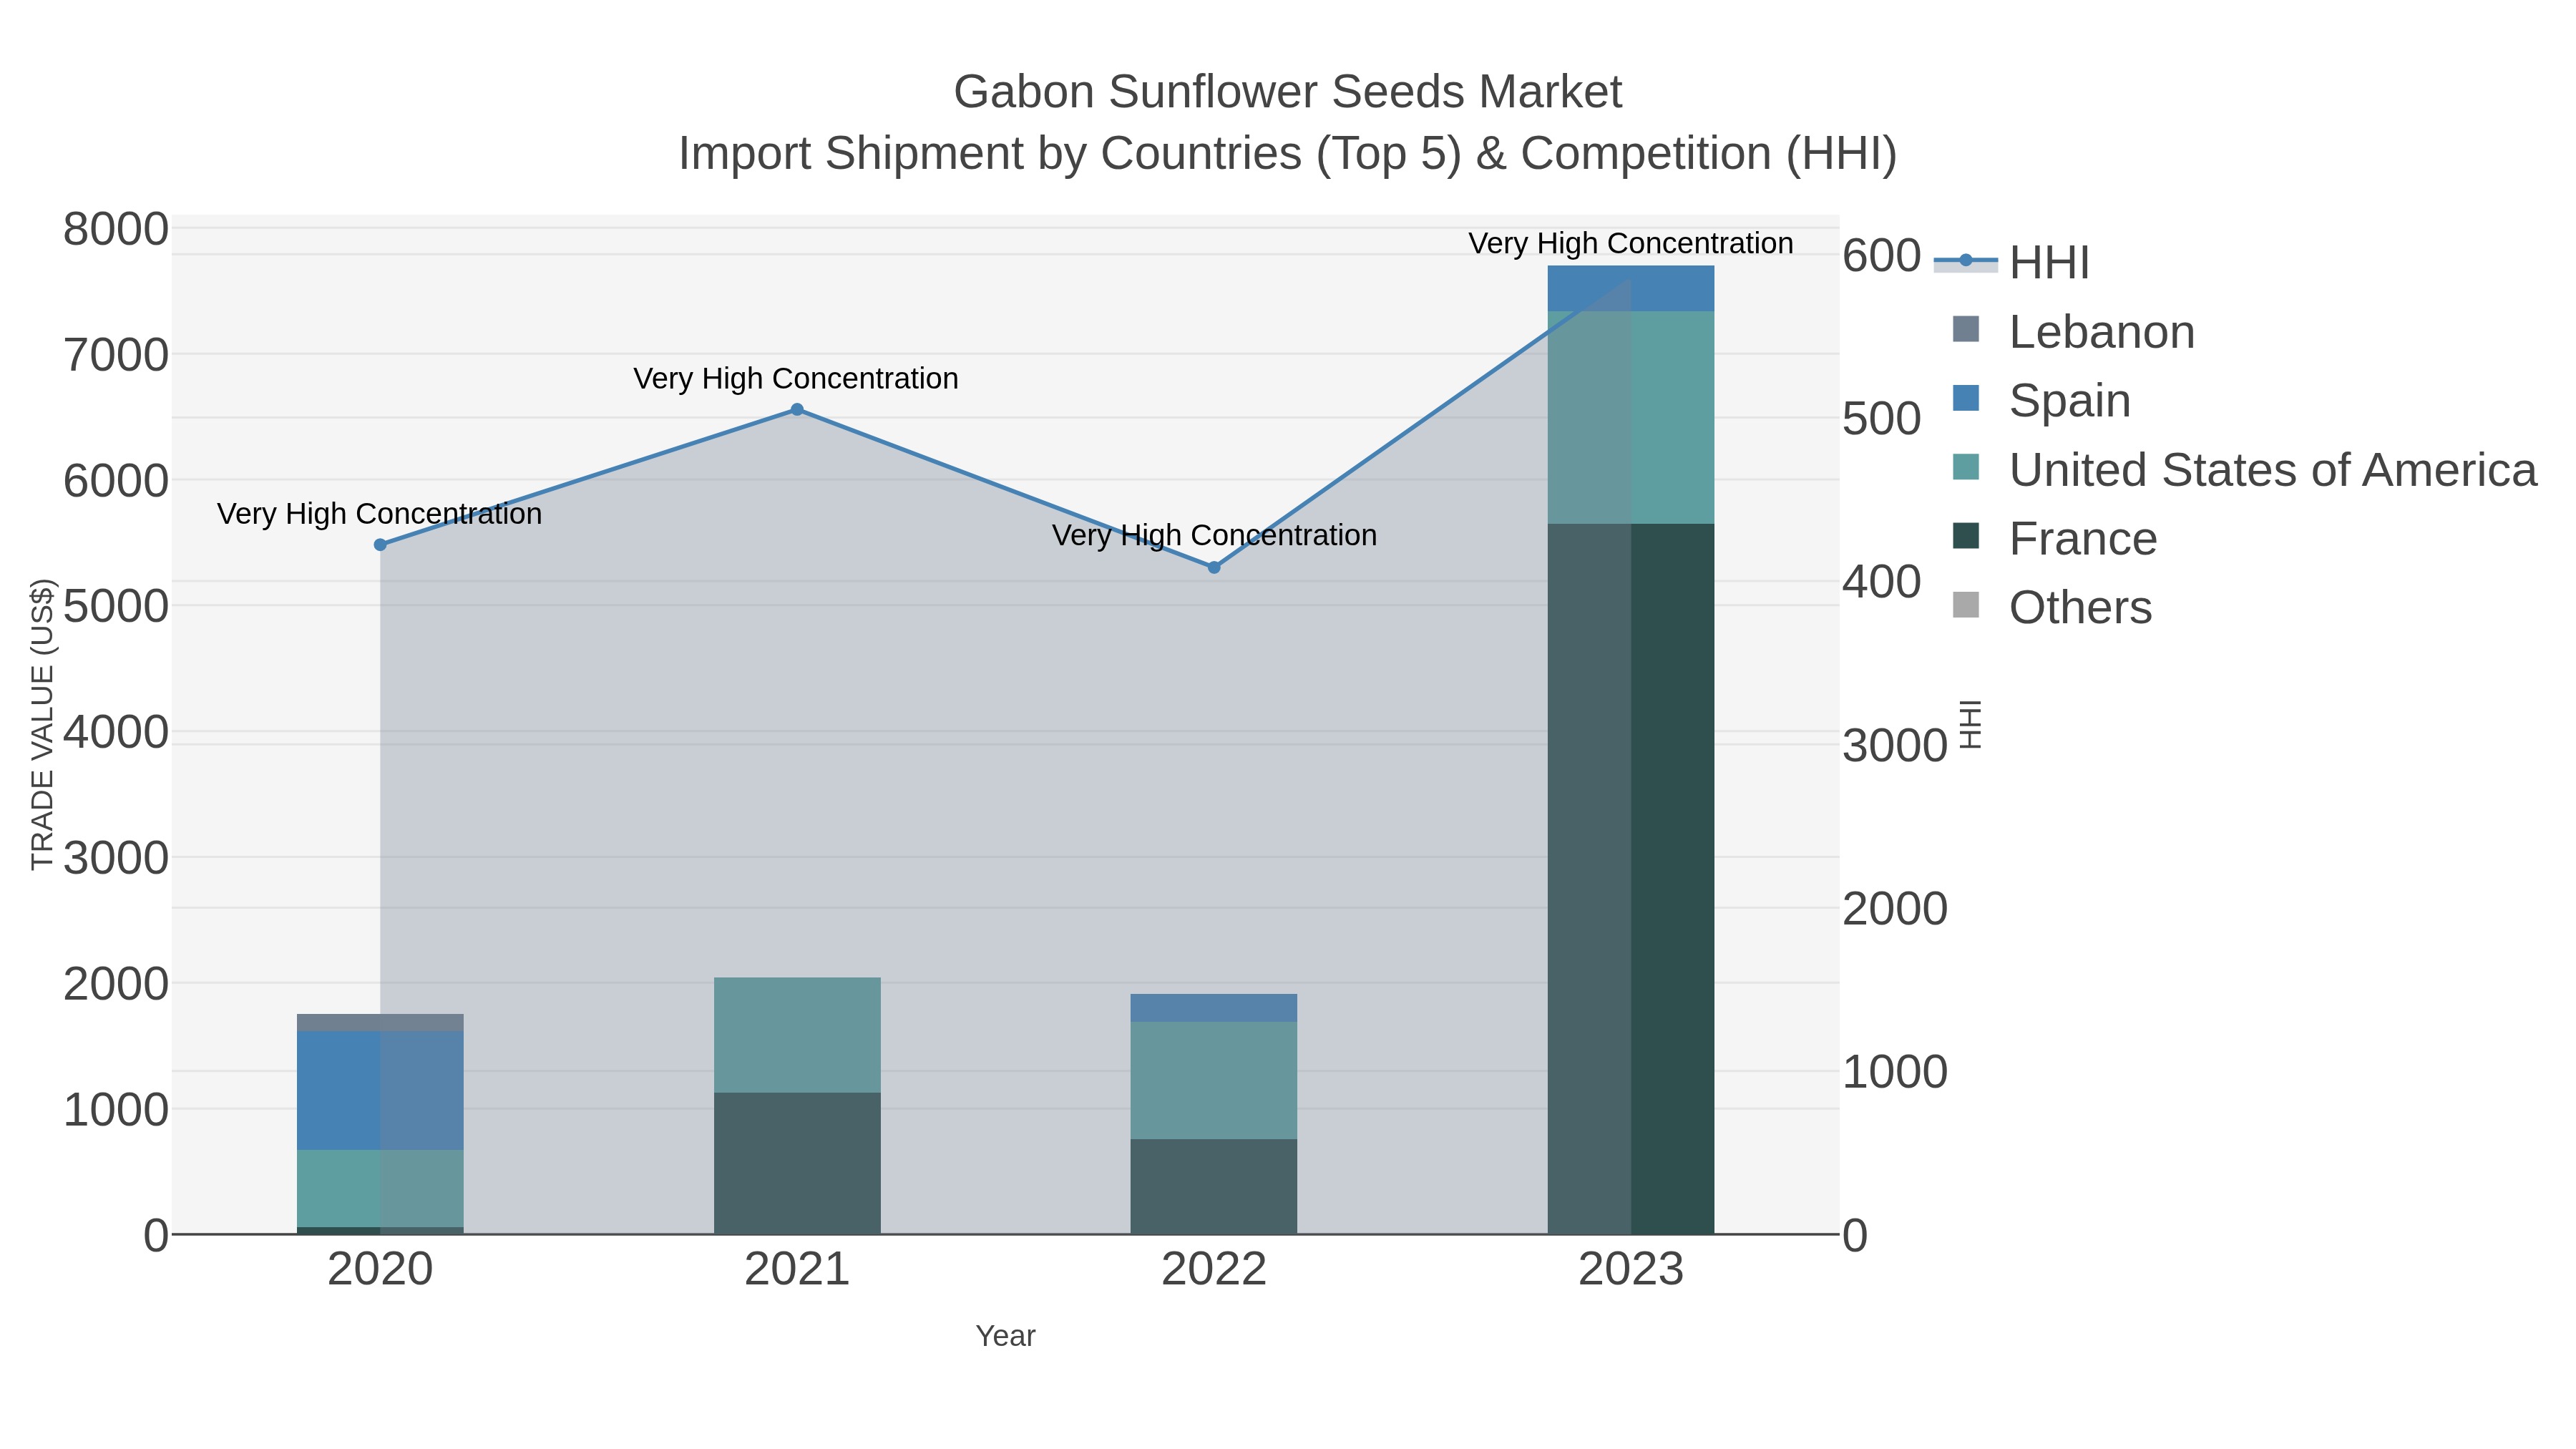Click the 2022 Very High Concentration annotation
The width and height of the screenshot is (2576, 1449).
point(1214,536)
